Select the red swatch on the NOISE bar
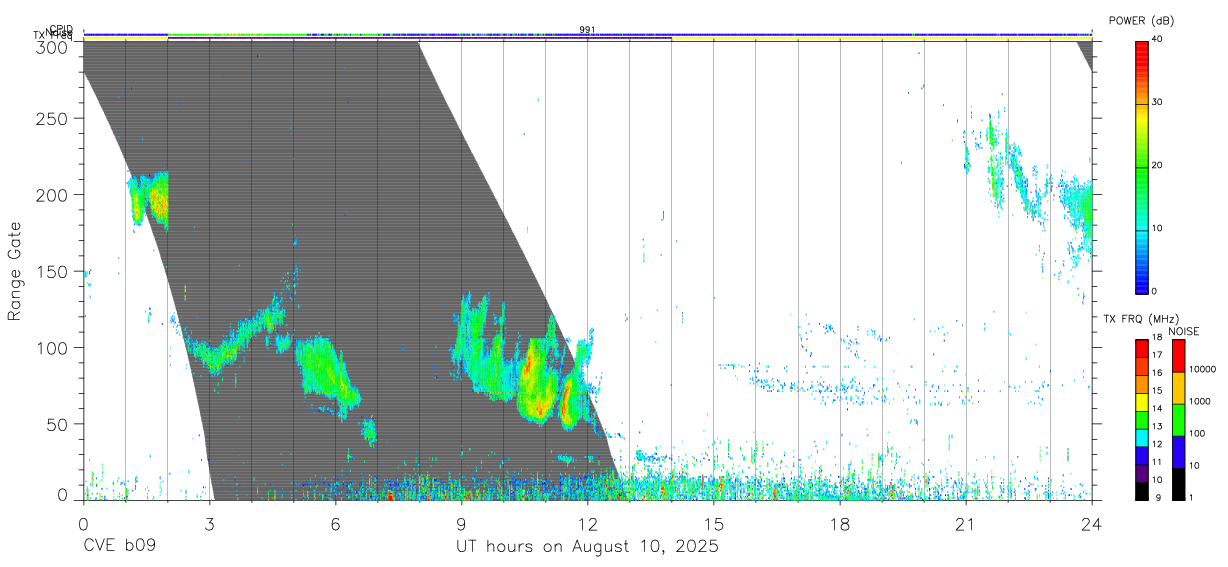 tap(1178, 355)
